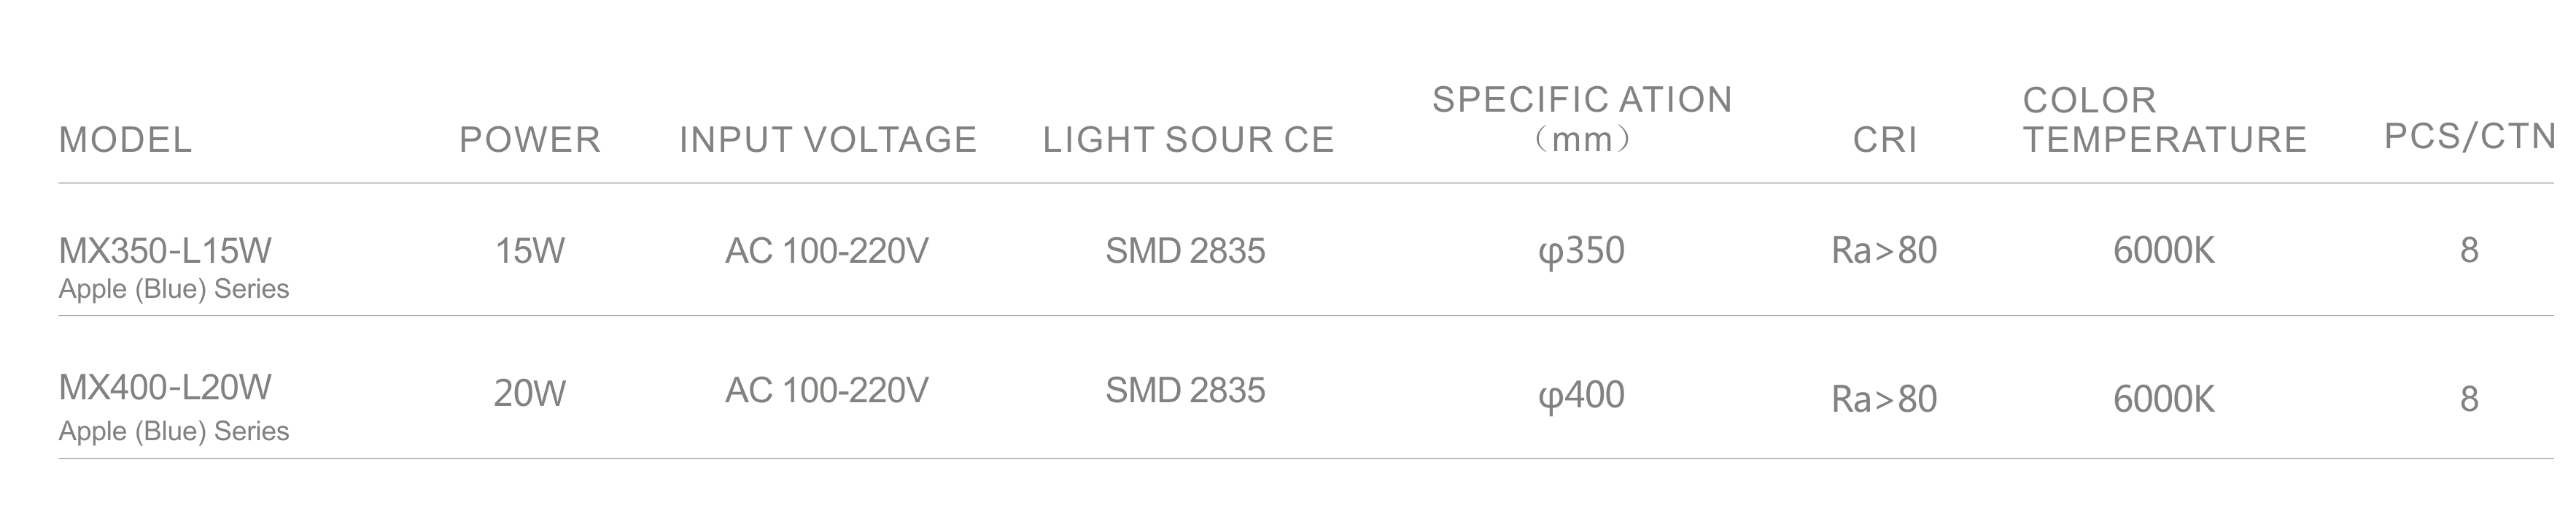Select the COLOR TEMPERATURE header

pos(2164,119)
